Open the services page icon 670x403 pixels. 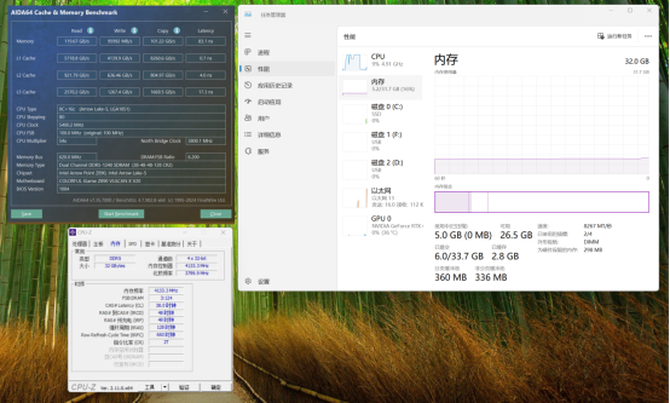coord(248,151)
